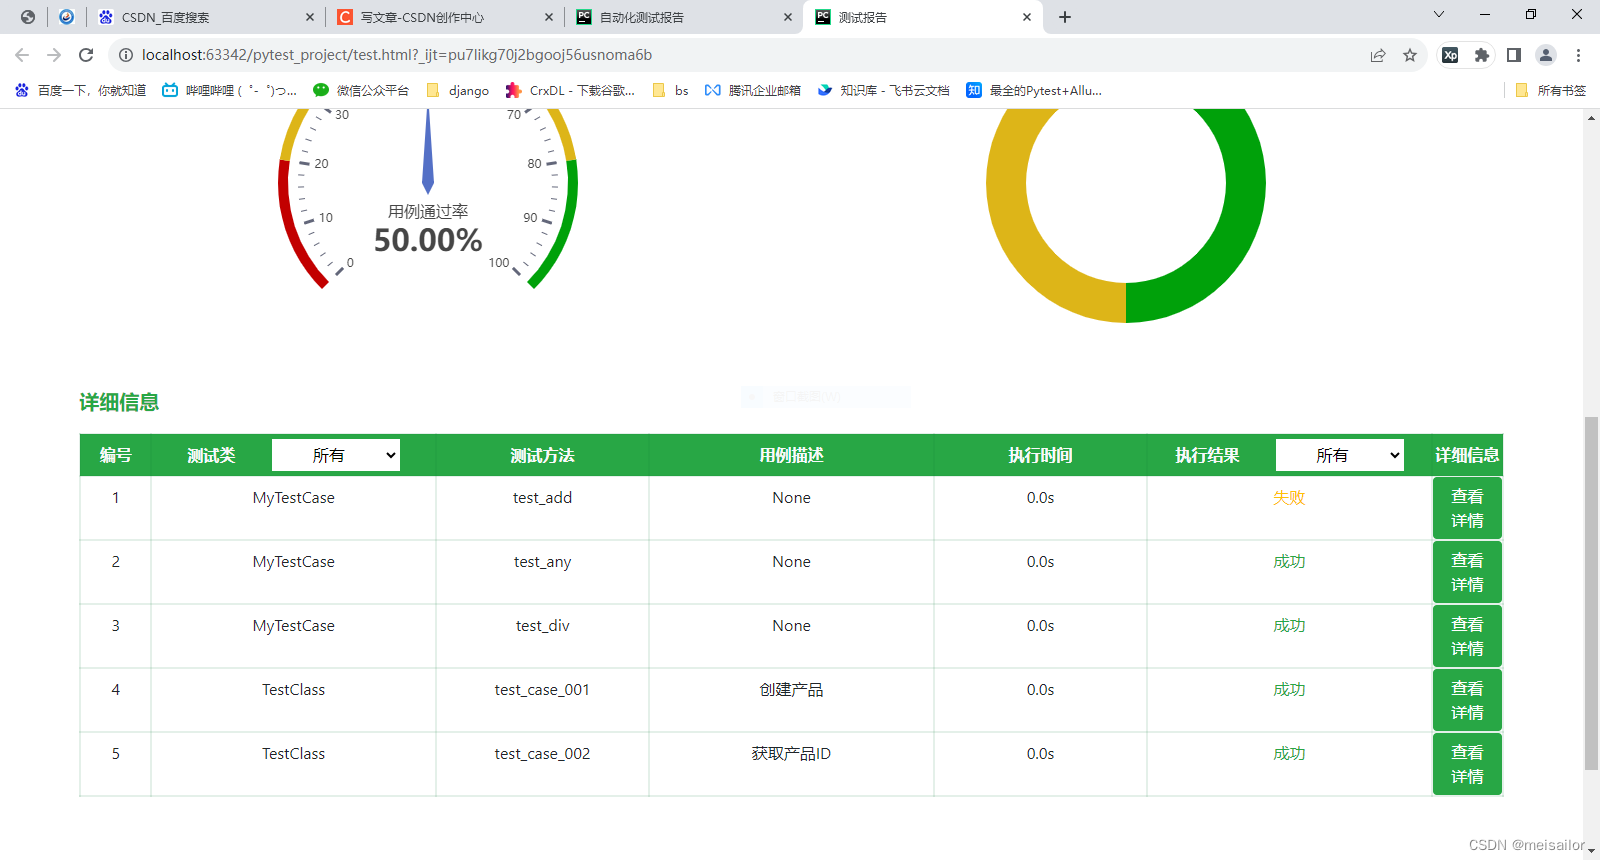Close the 自动化测试报告 tab

[788, 17]
